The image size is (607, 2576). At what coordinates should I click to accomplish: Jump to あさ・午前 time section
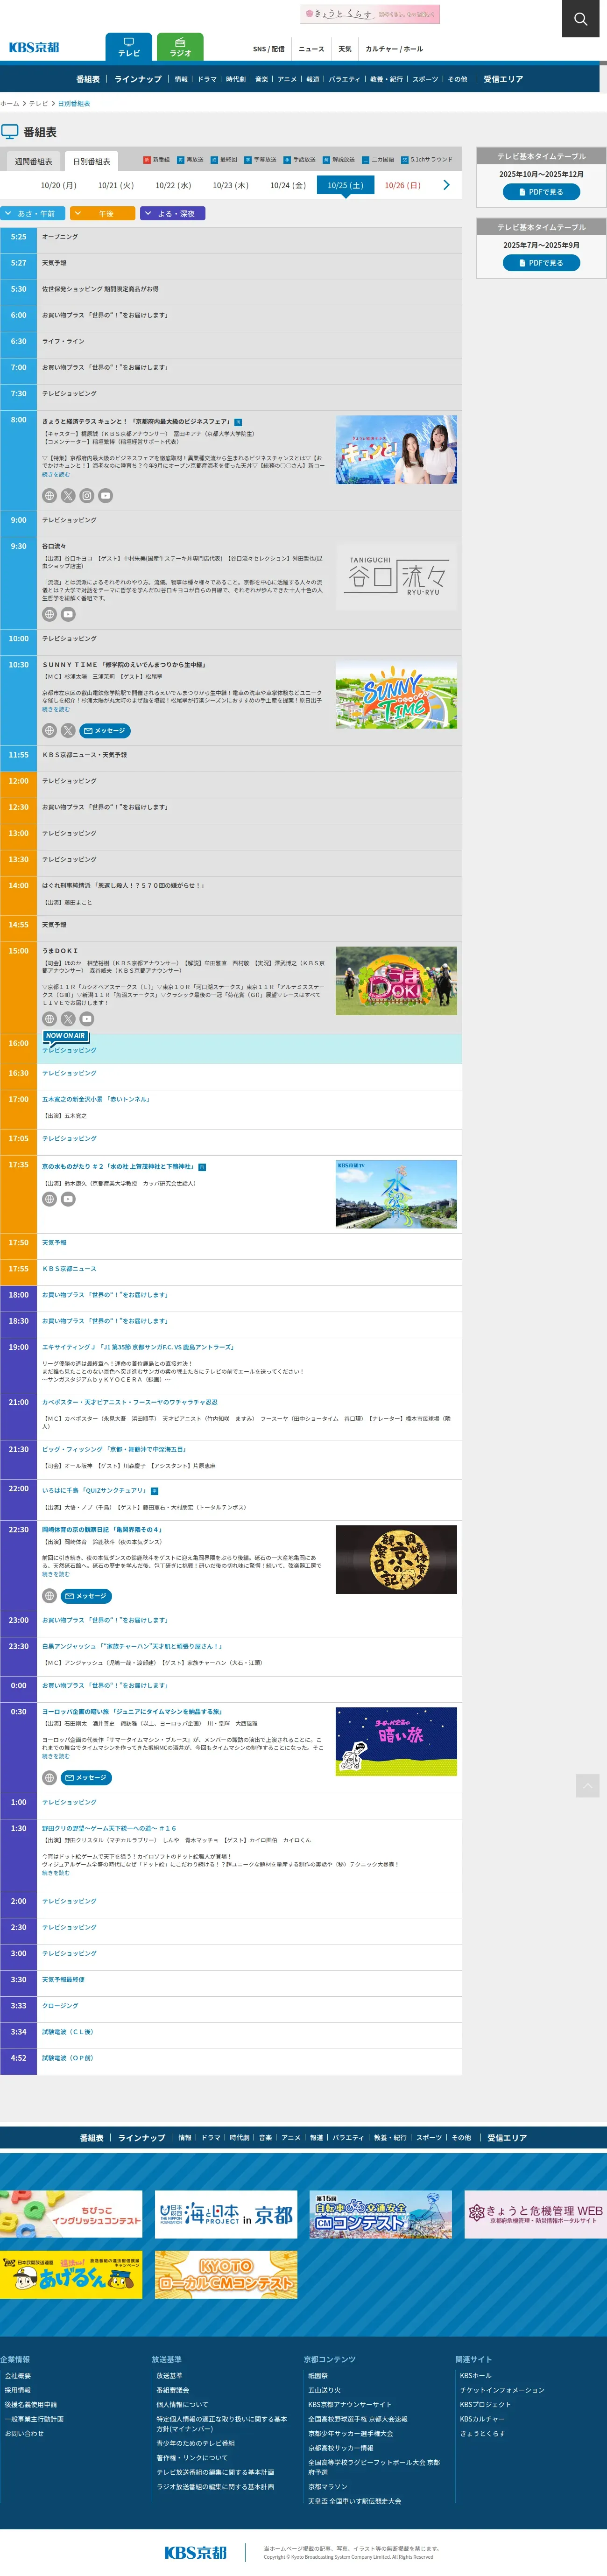pyautogui.click(x=33, y=213)
